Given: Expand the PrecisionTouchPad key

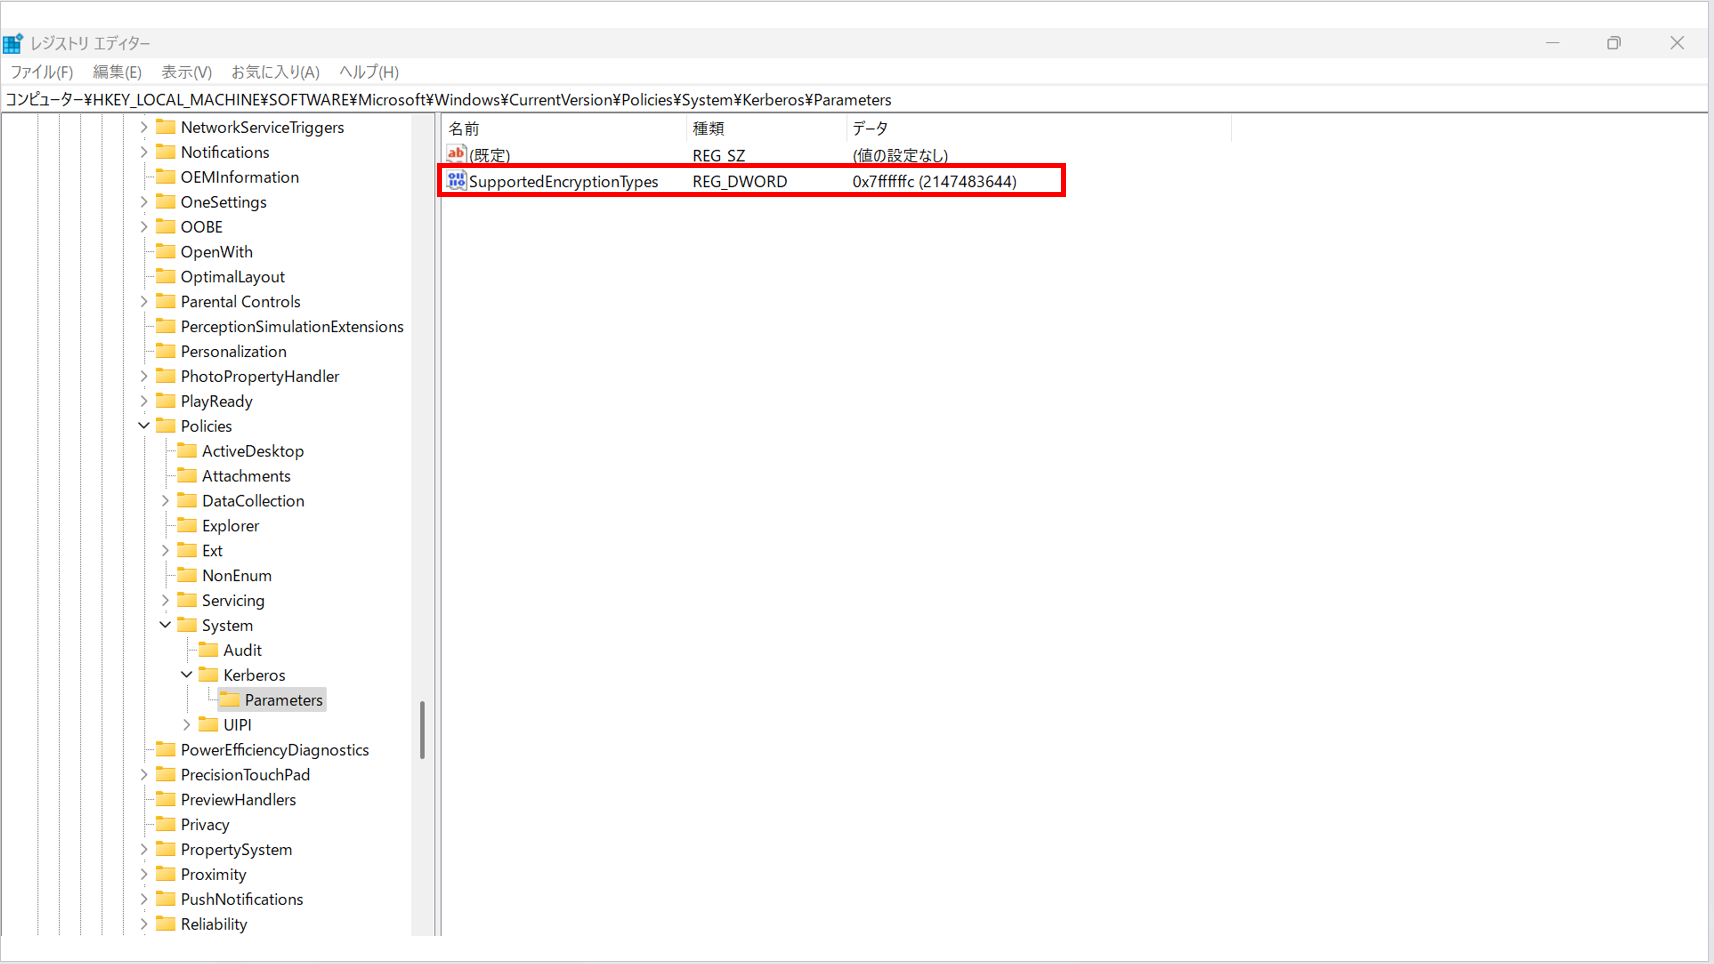Looking at the screenshot, I should click(144, 775).
